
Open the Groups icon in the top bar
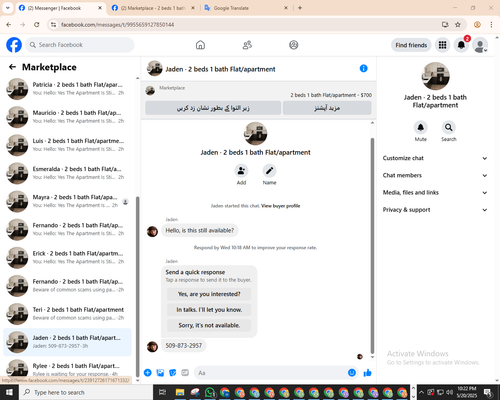tap(294, 45)
